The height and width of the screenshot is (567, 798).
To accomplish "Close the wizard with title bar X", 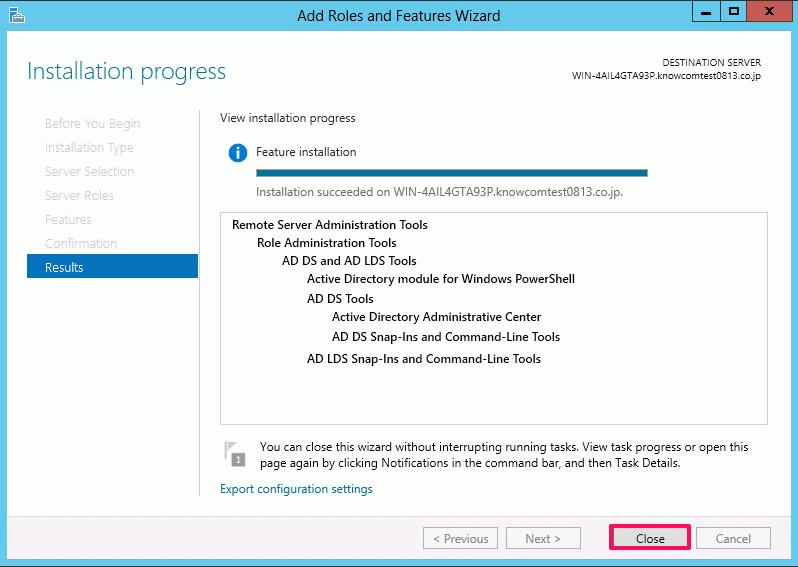I will [x=770, y=12].
